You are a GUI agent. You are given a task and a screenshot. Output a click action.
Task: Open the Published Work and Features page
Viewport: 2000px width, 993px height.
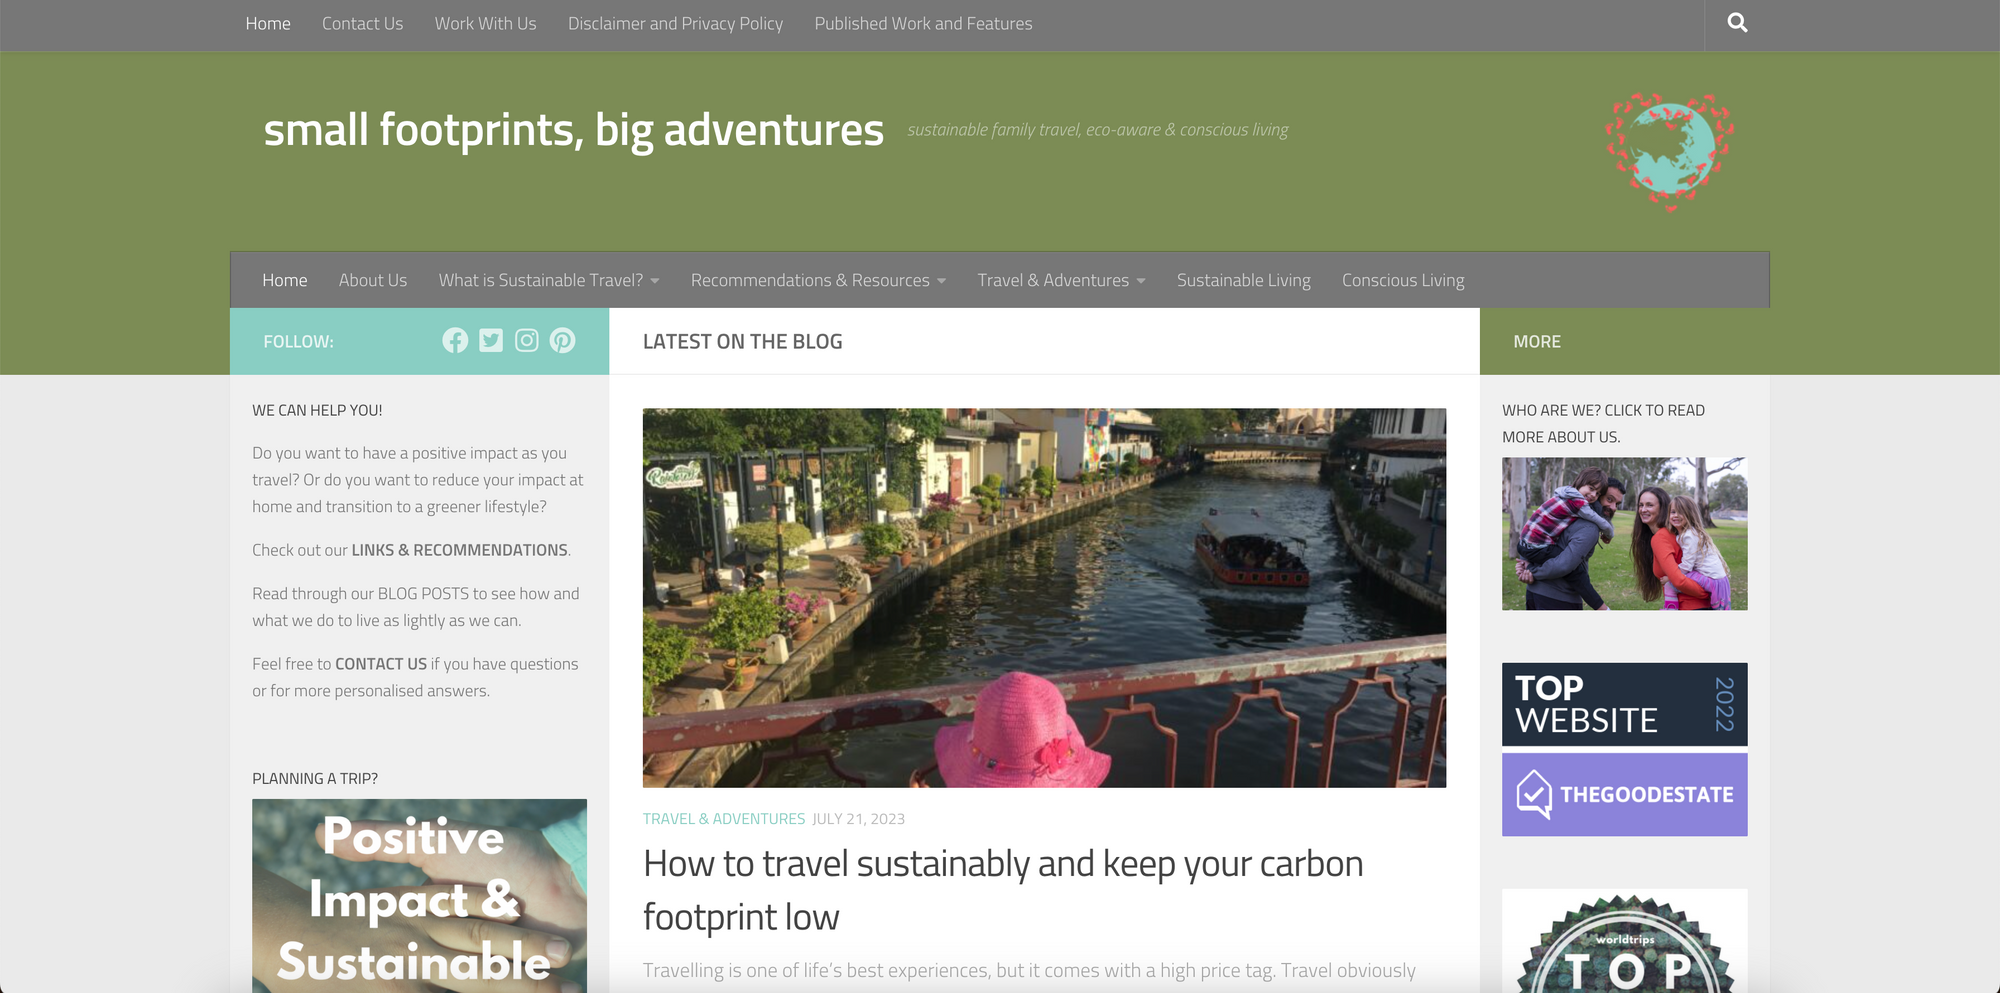922,23
